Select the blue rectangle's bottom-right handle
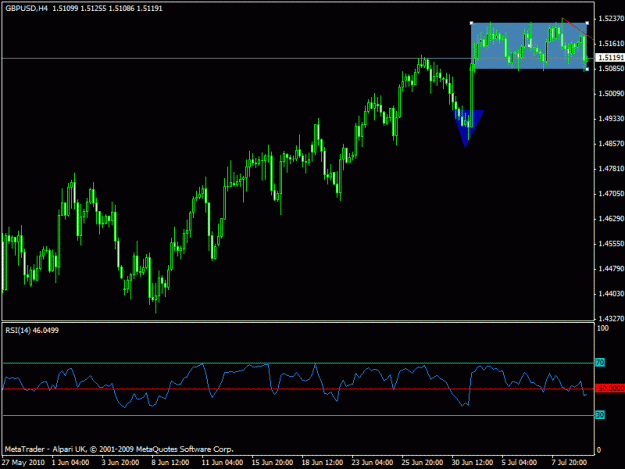625x469 pixels. pyautogui.click(x=587, y=69)
